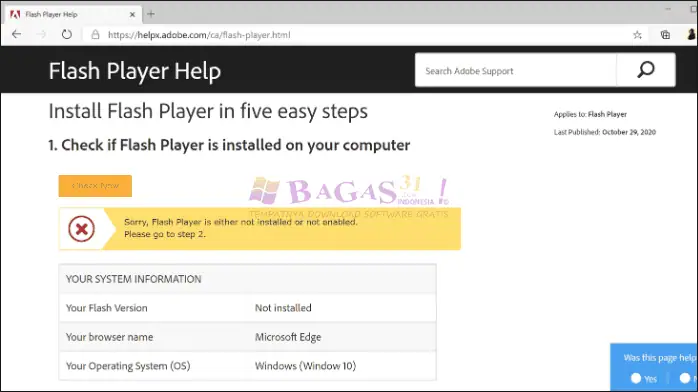Minimize the browser window
This screenshot has height=392, width=698.
[668, 9]
